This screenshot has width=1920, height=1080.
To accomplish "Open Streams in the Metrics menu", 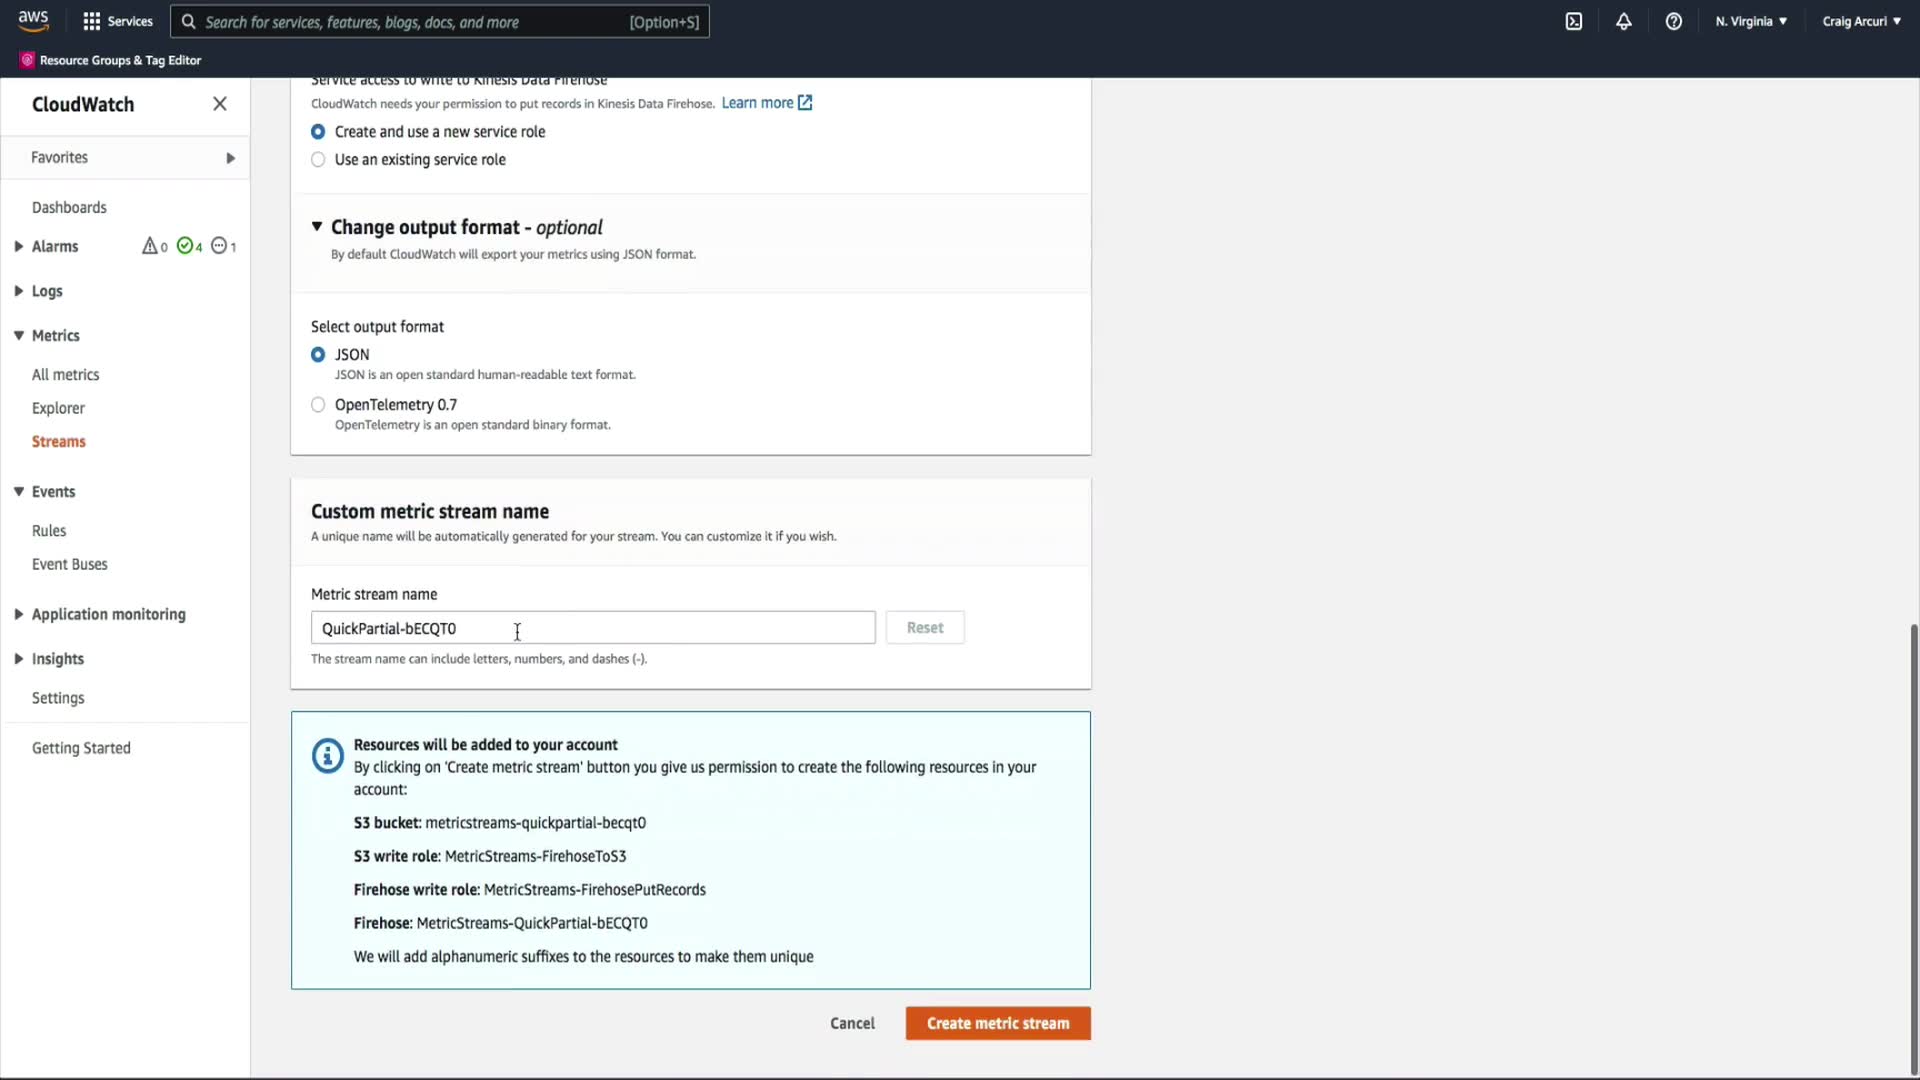I will coord(59,442).
